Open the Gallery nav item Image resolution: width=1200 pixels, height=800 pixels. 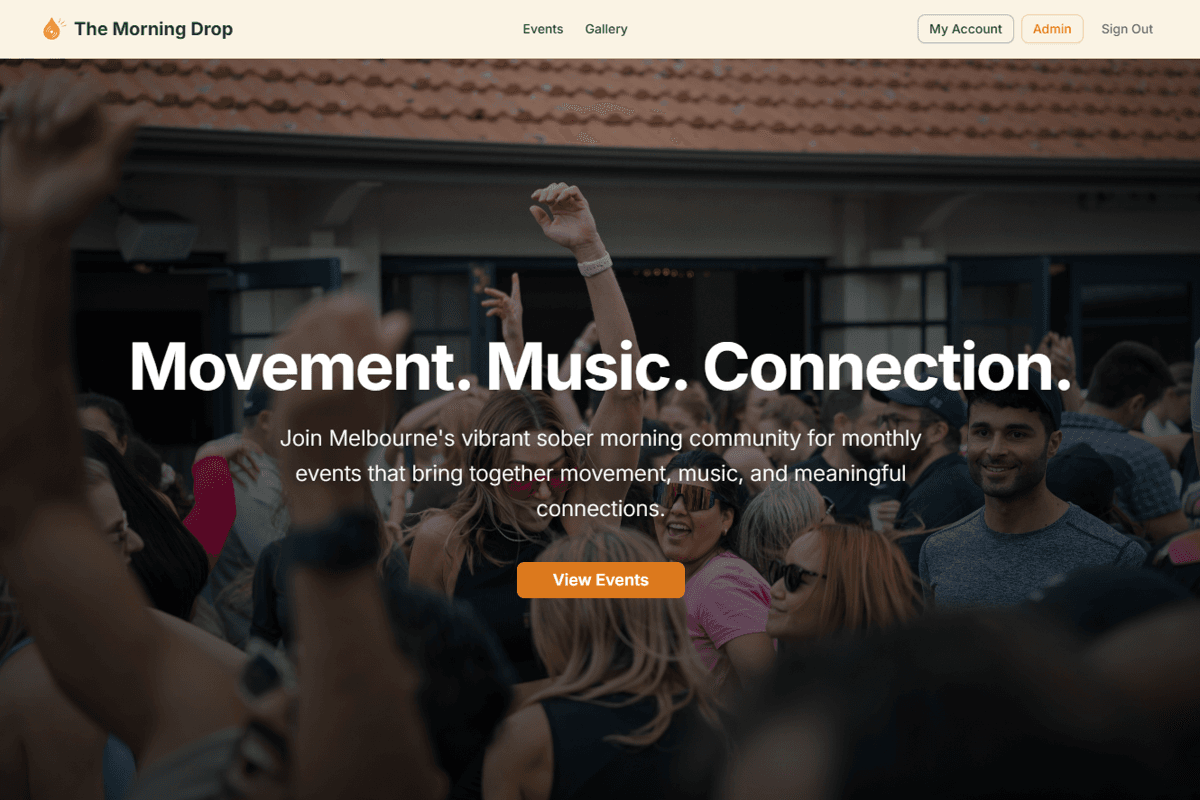[606, 29]
